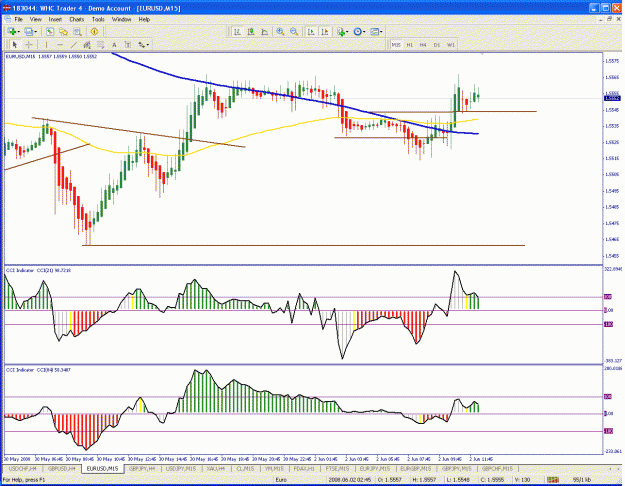This screenshot has width=625, height=486.
Task: Toggle chart auto scroll
Action: pos(311,31)
